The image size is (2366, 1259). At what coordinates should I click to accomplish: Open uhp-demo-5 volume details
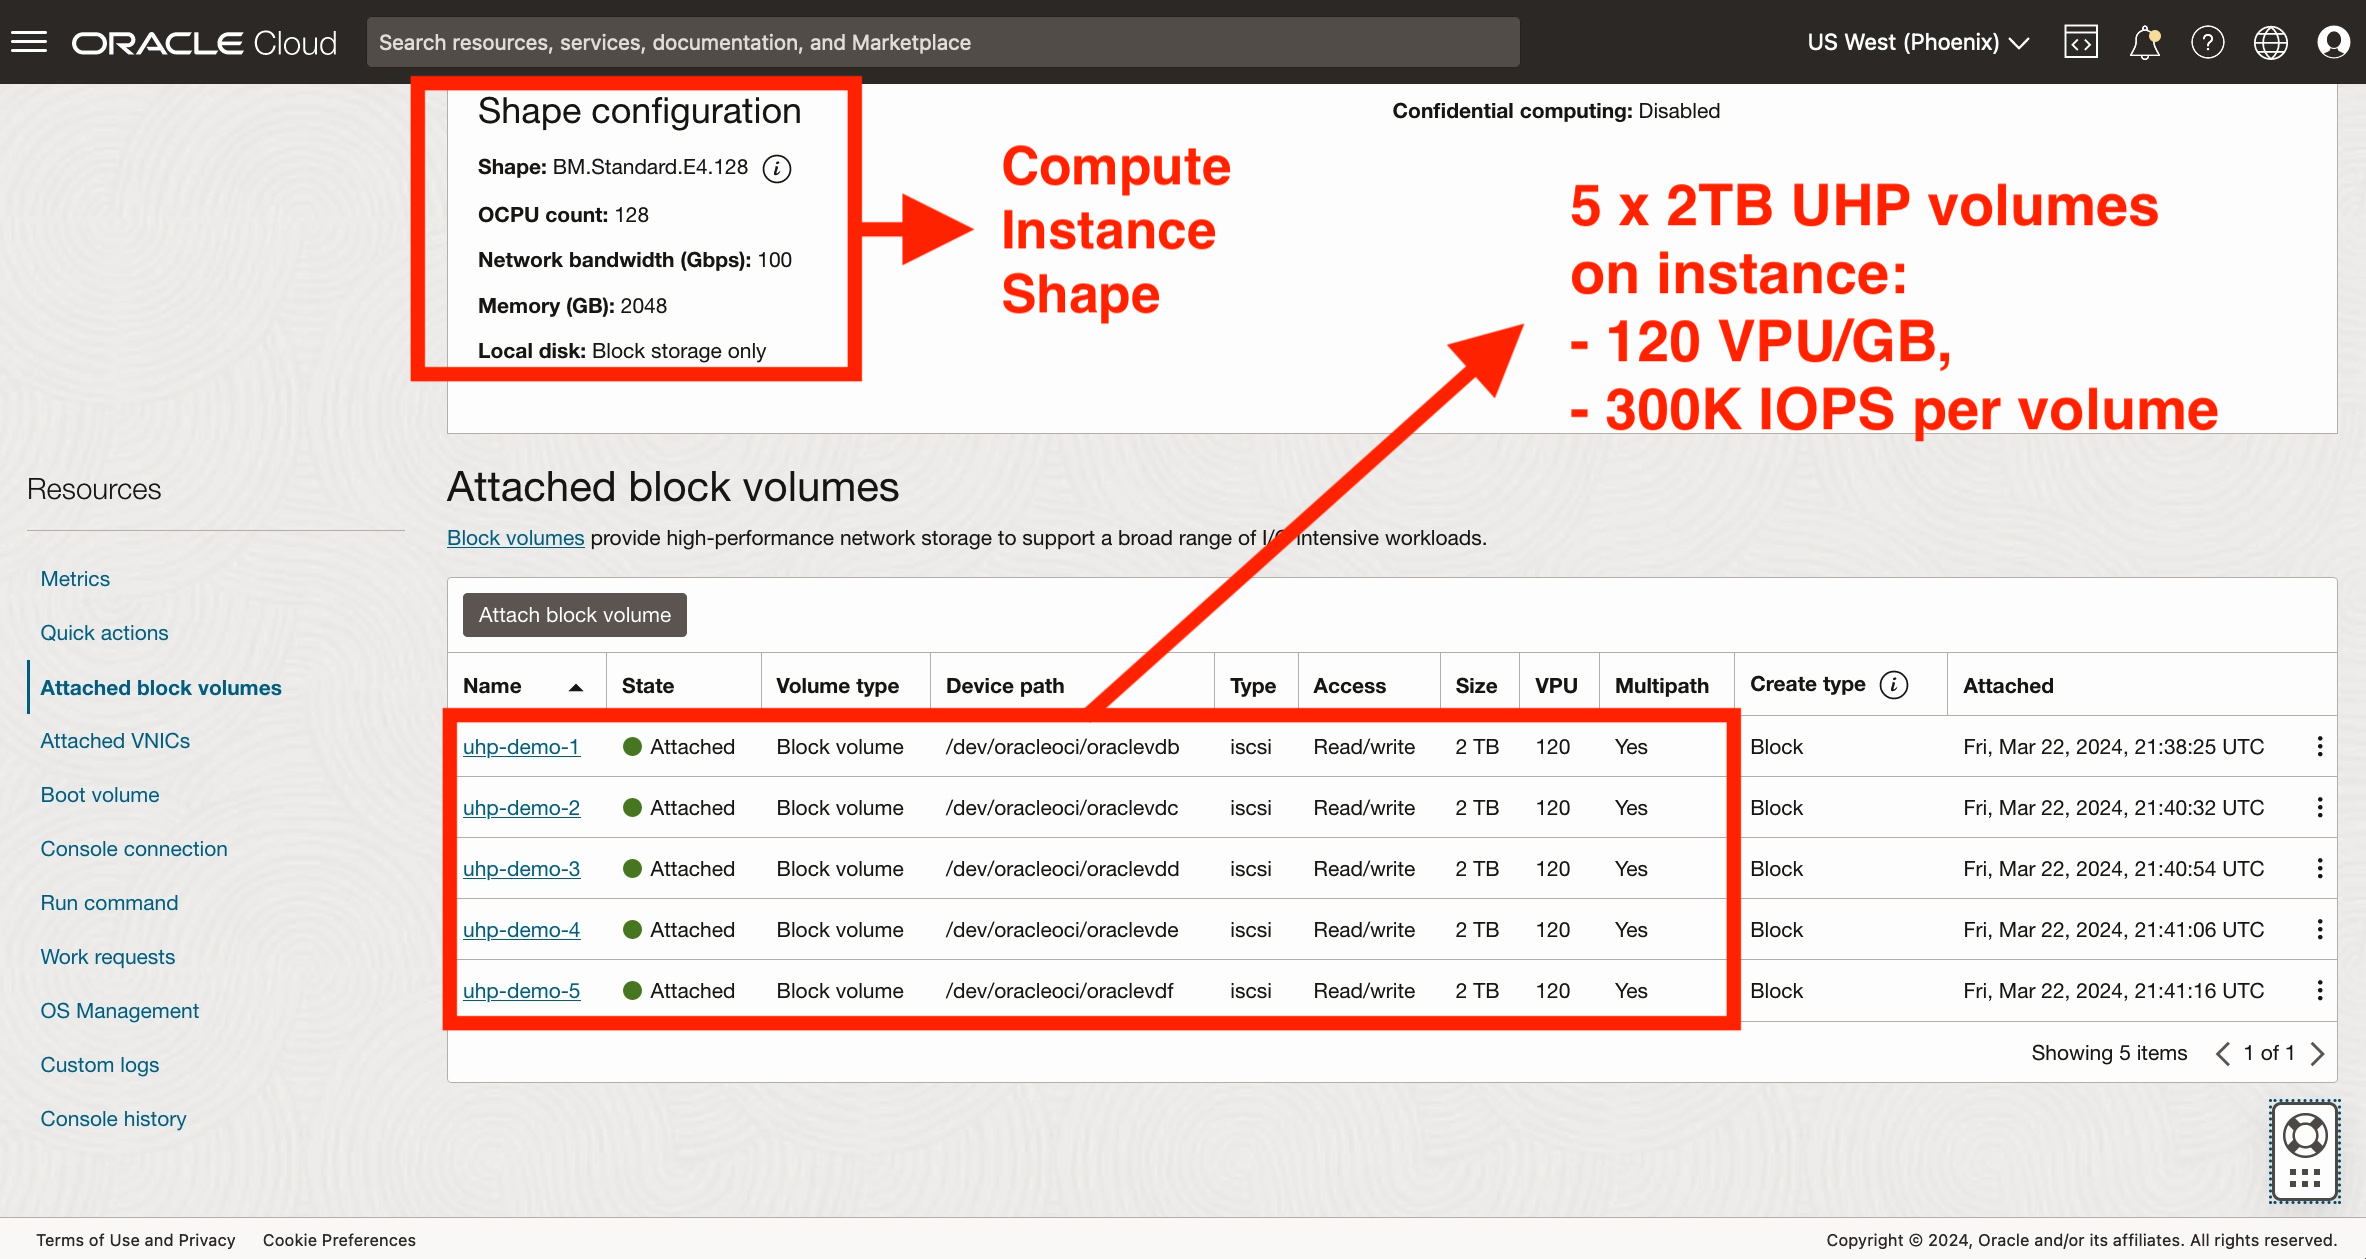click(x=521, y=990)
